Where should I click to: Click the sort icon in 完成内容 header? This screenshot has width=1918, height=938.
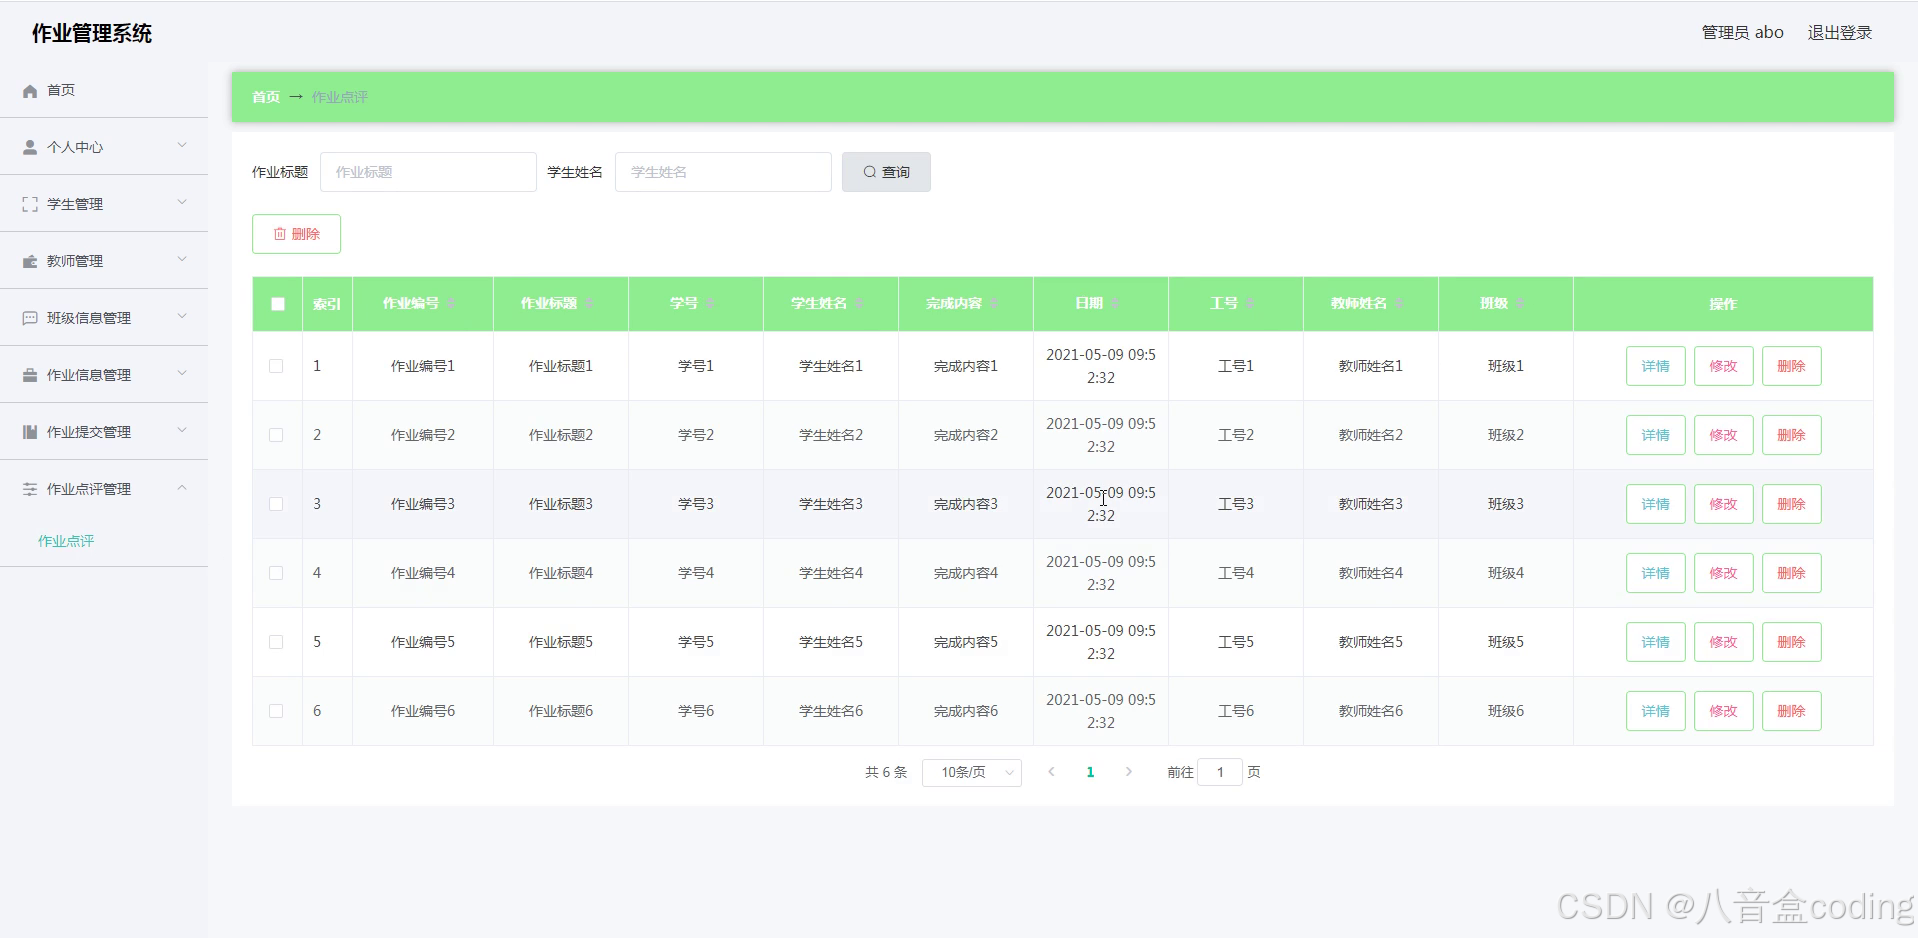[993, 303]
